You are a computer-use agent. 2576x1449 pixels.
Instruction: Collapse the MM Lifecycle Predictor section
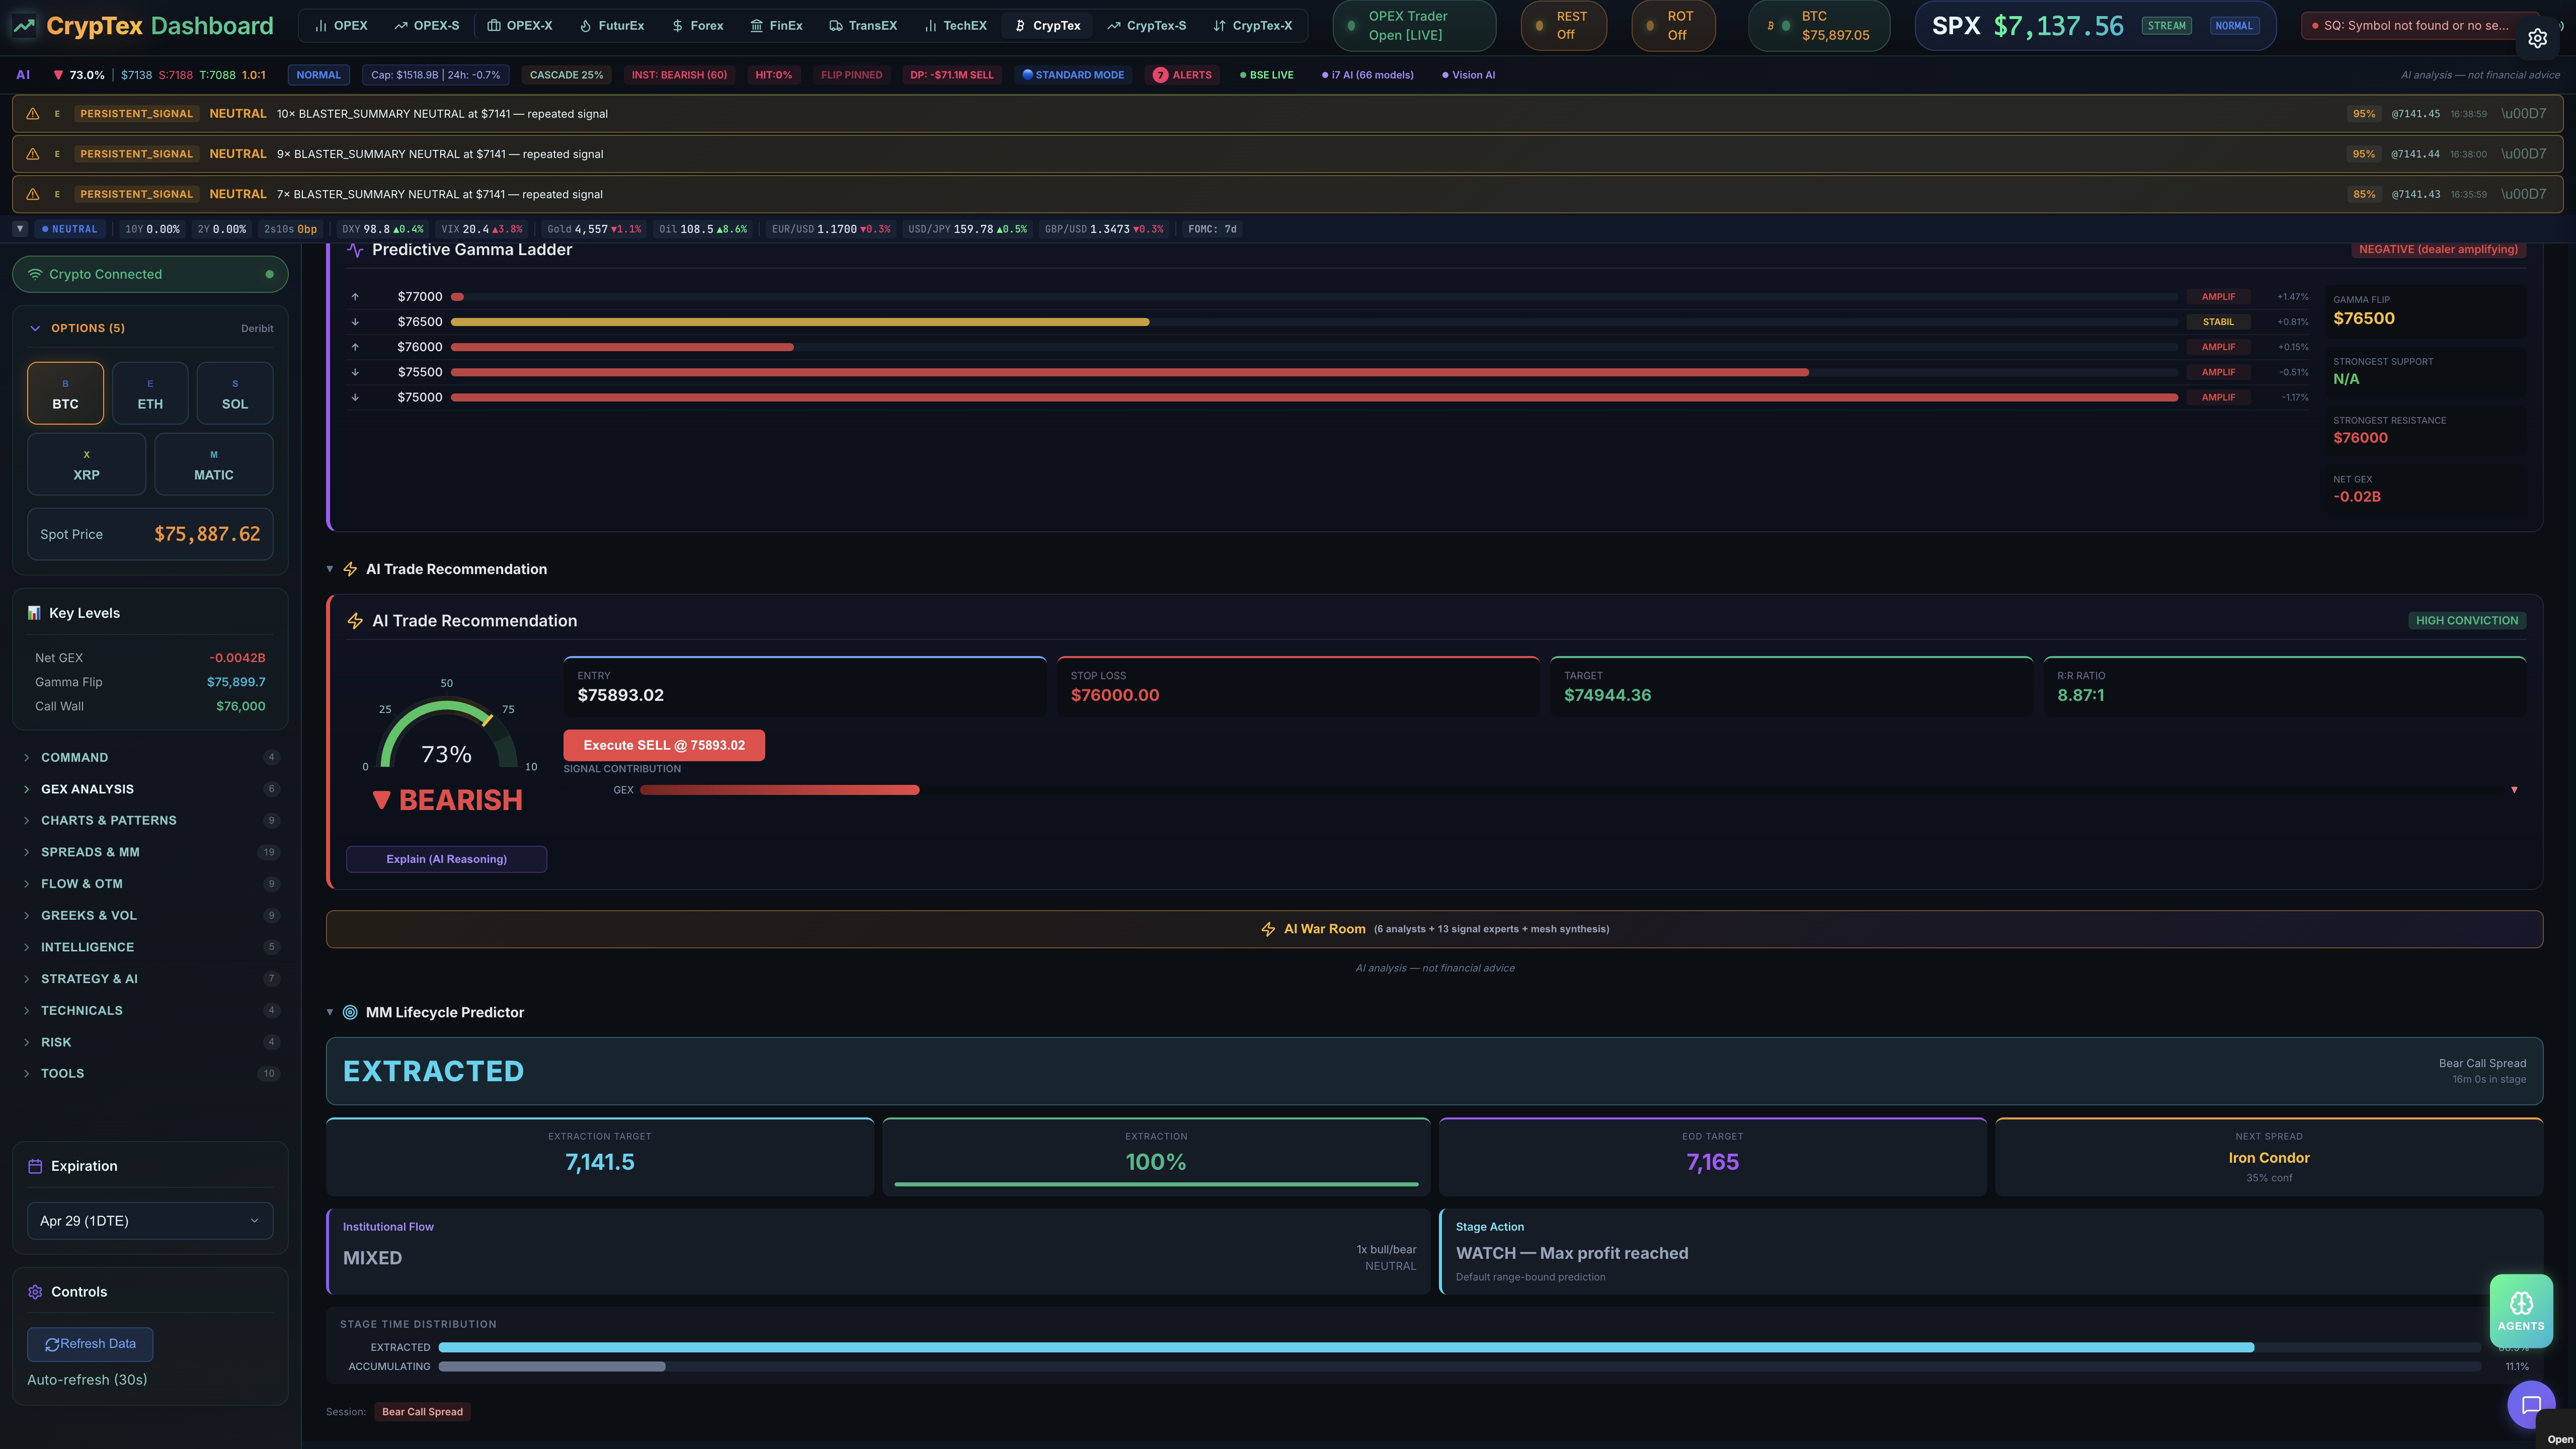(x=330, y=1012)
